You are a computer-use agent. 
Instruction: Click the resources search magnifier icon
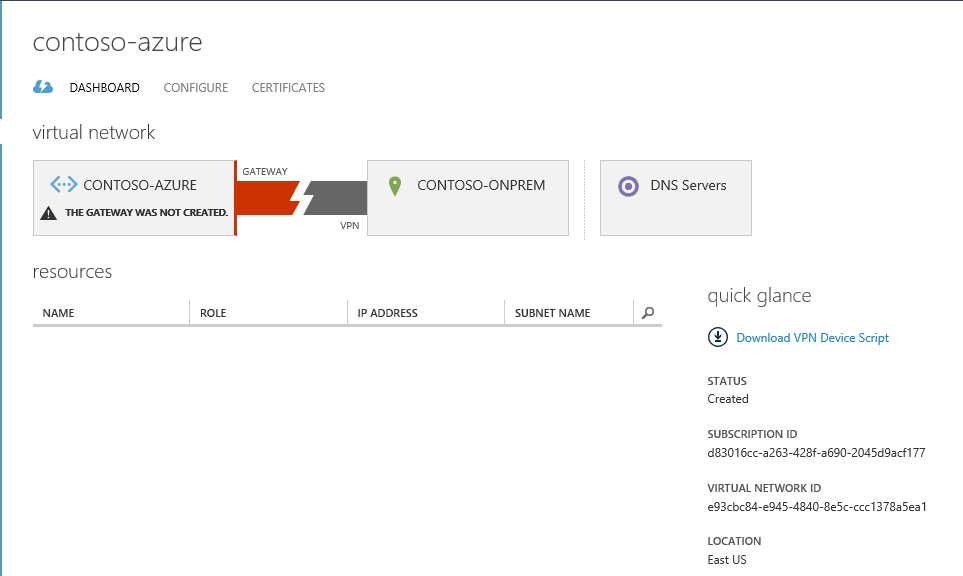coord(648,313)
